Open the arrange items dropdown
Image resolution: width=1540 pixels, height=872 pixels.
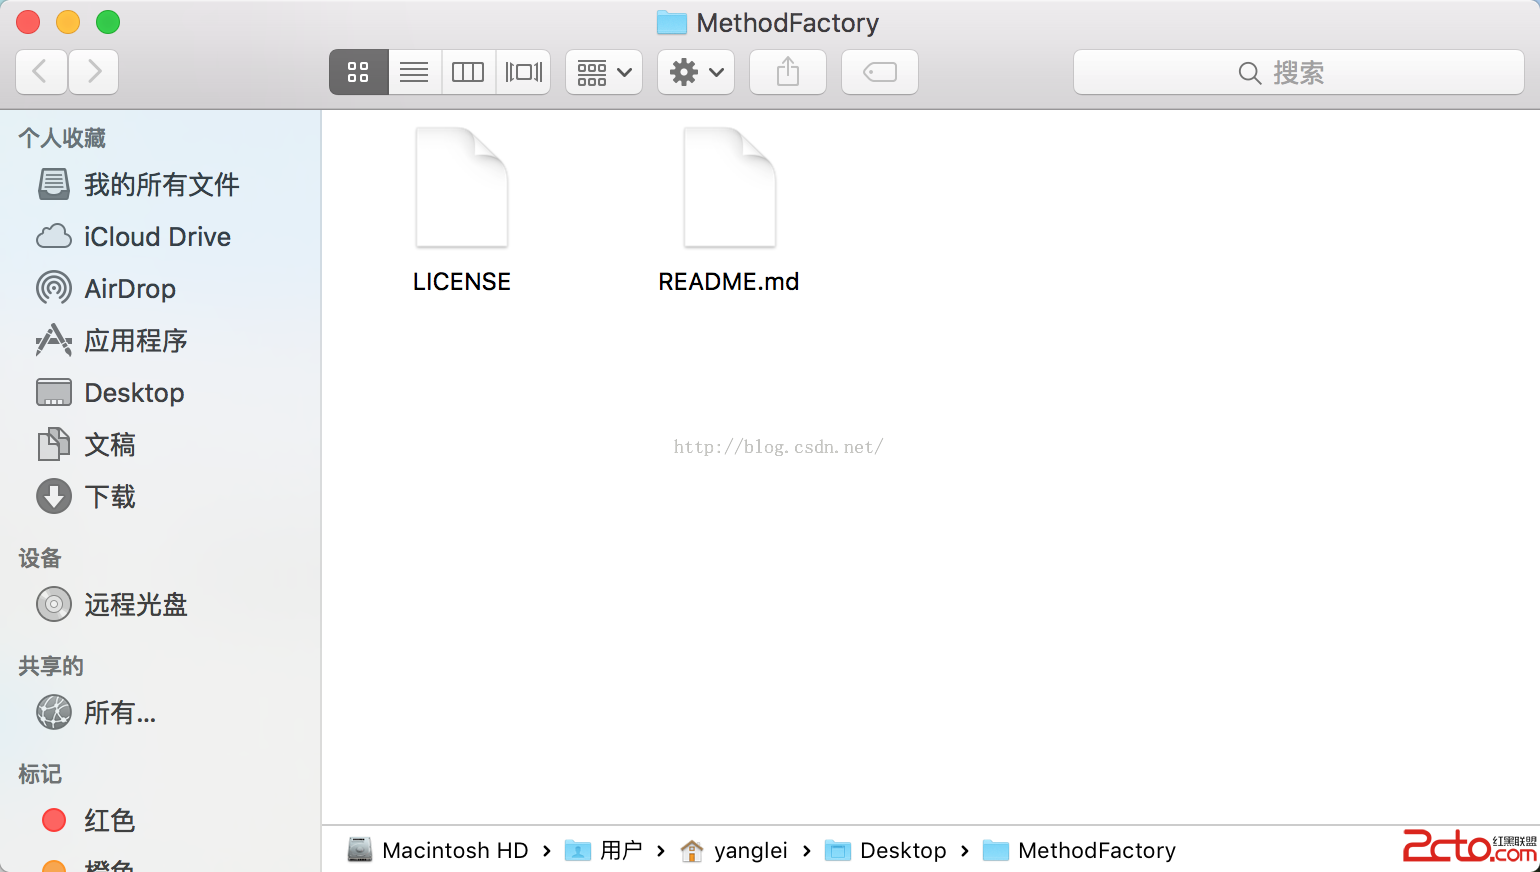click(x=604, y=72)
